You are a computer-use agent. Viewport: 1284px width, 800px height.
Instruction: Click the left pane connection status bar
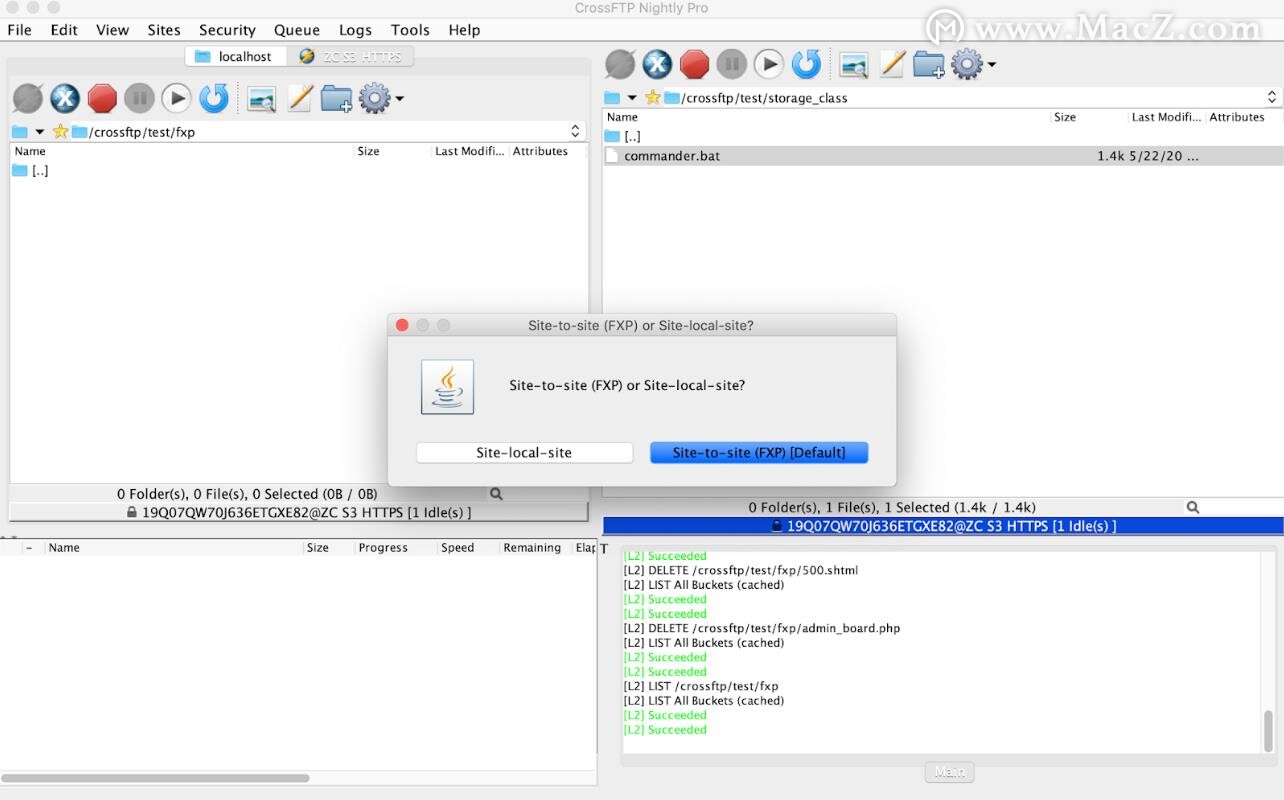tap(298, 512)
